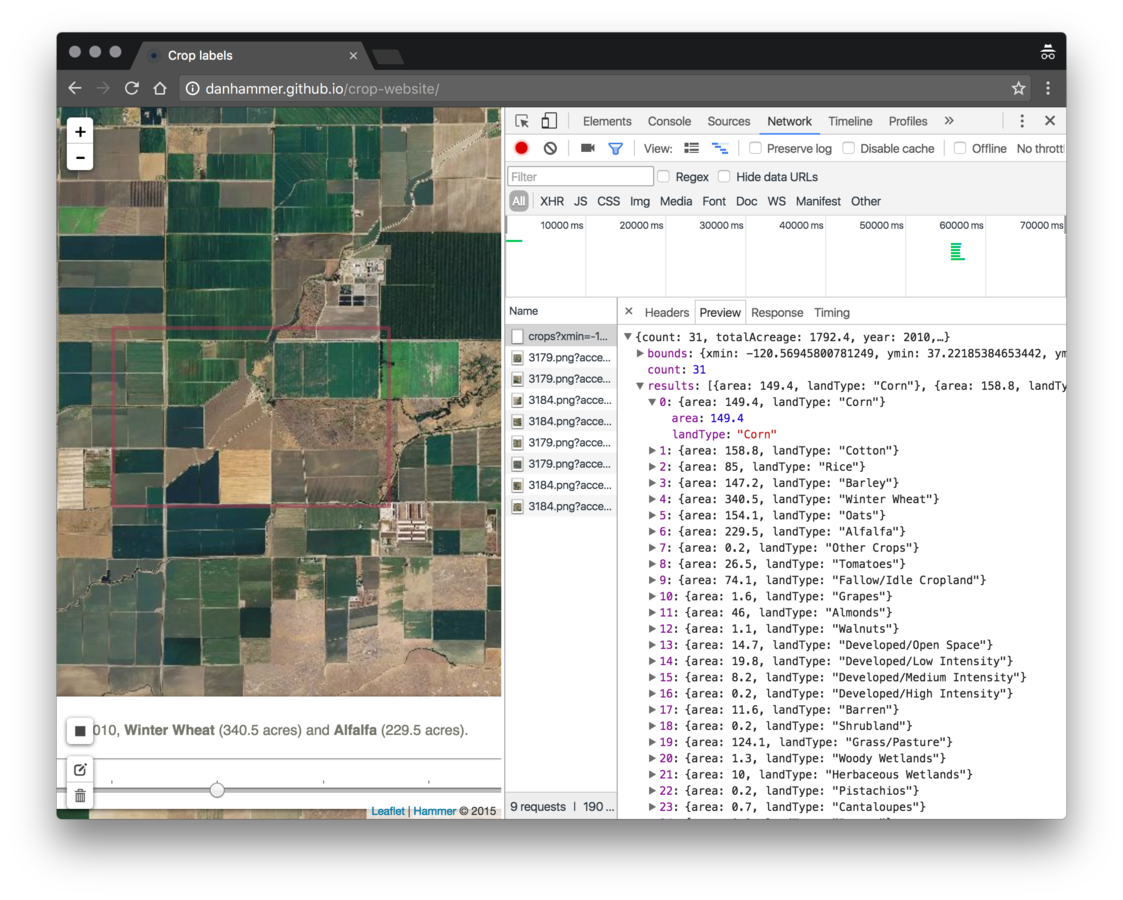Open the Chrome three-dot menu
1123x900 pixels.
pos(1048,88)
